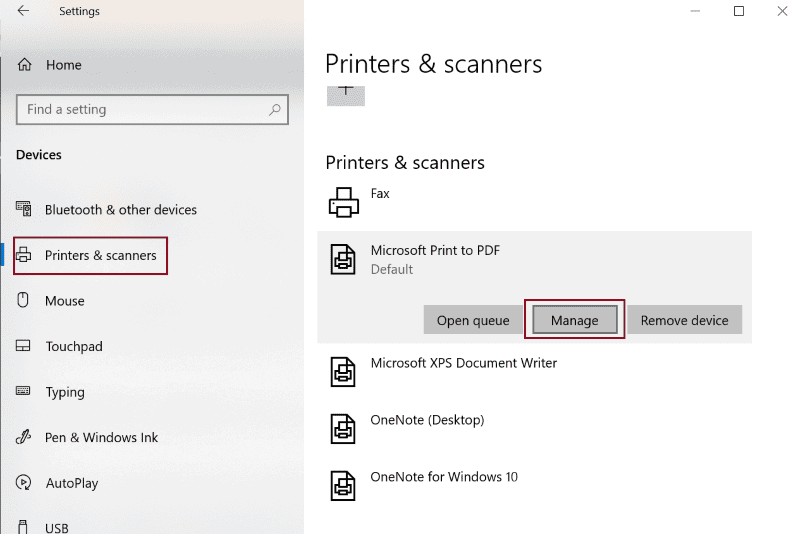Image resolution: width=800 pixels, height=534 pixels.
Task: Click the search magnifier icon
Action: (x=274, y=109)
